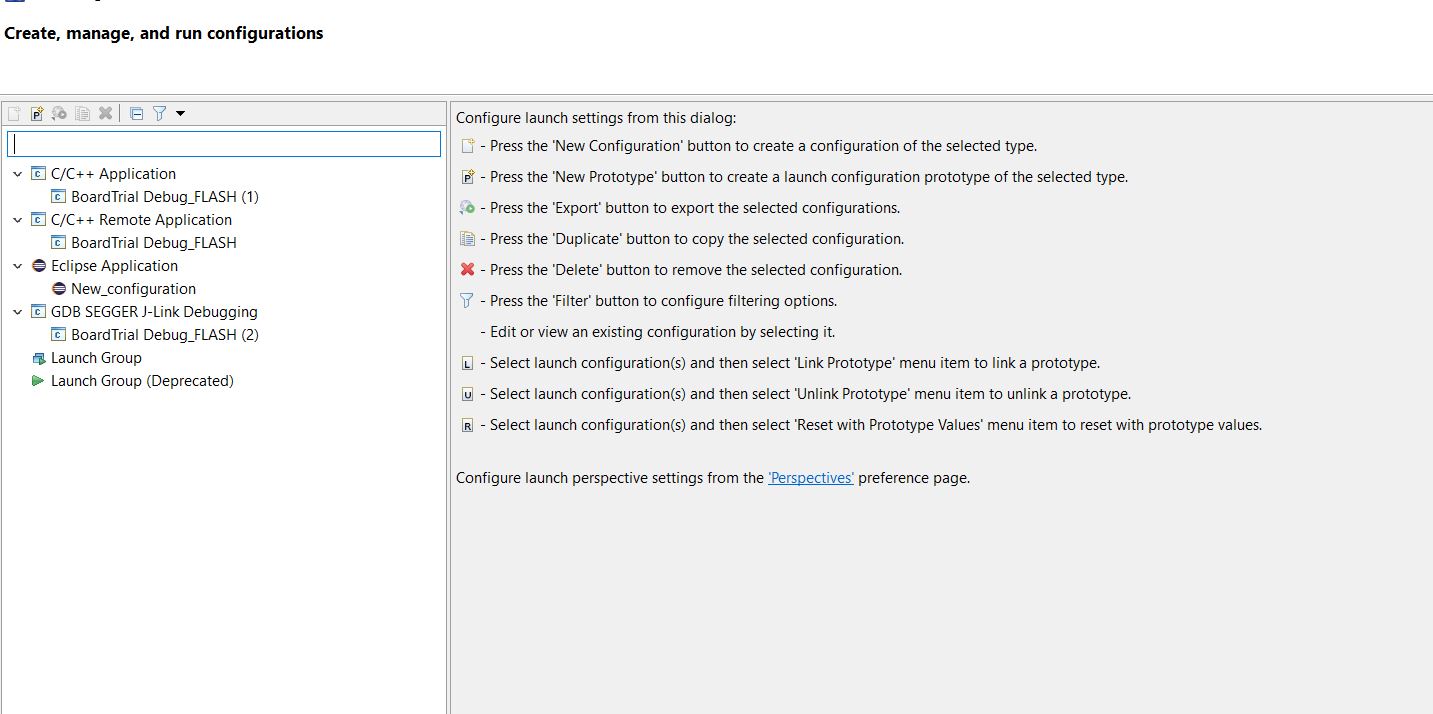Click the configuration filter text field

click(223, 143)
